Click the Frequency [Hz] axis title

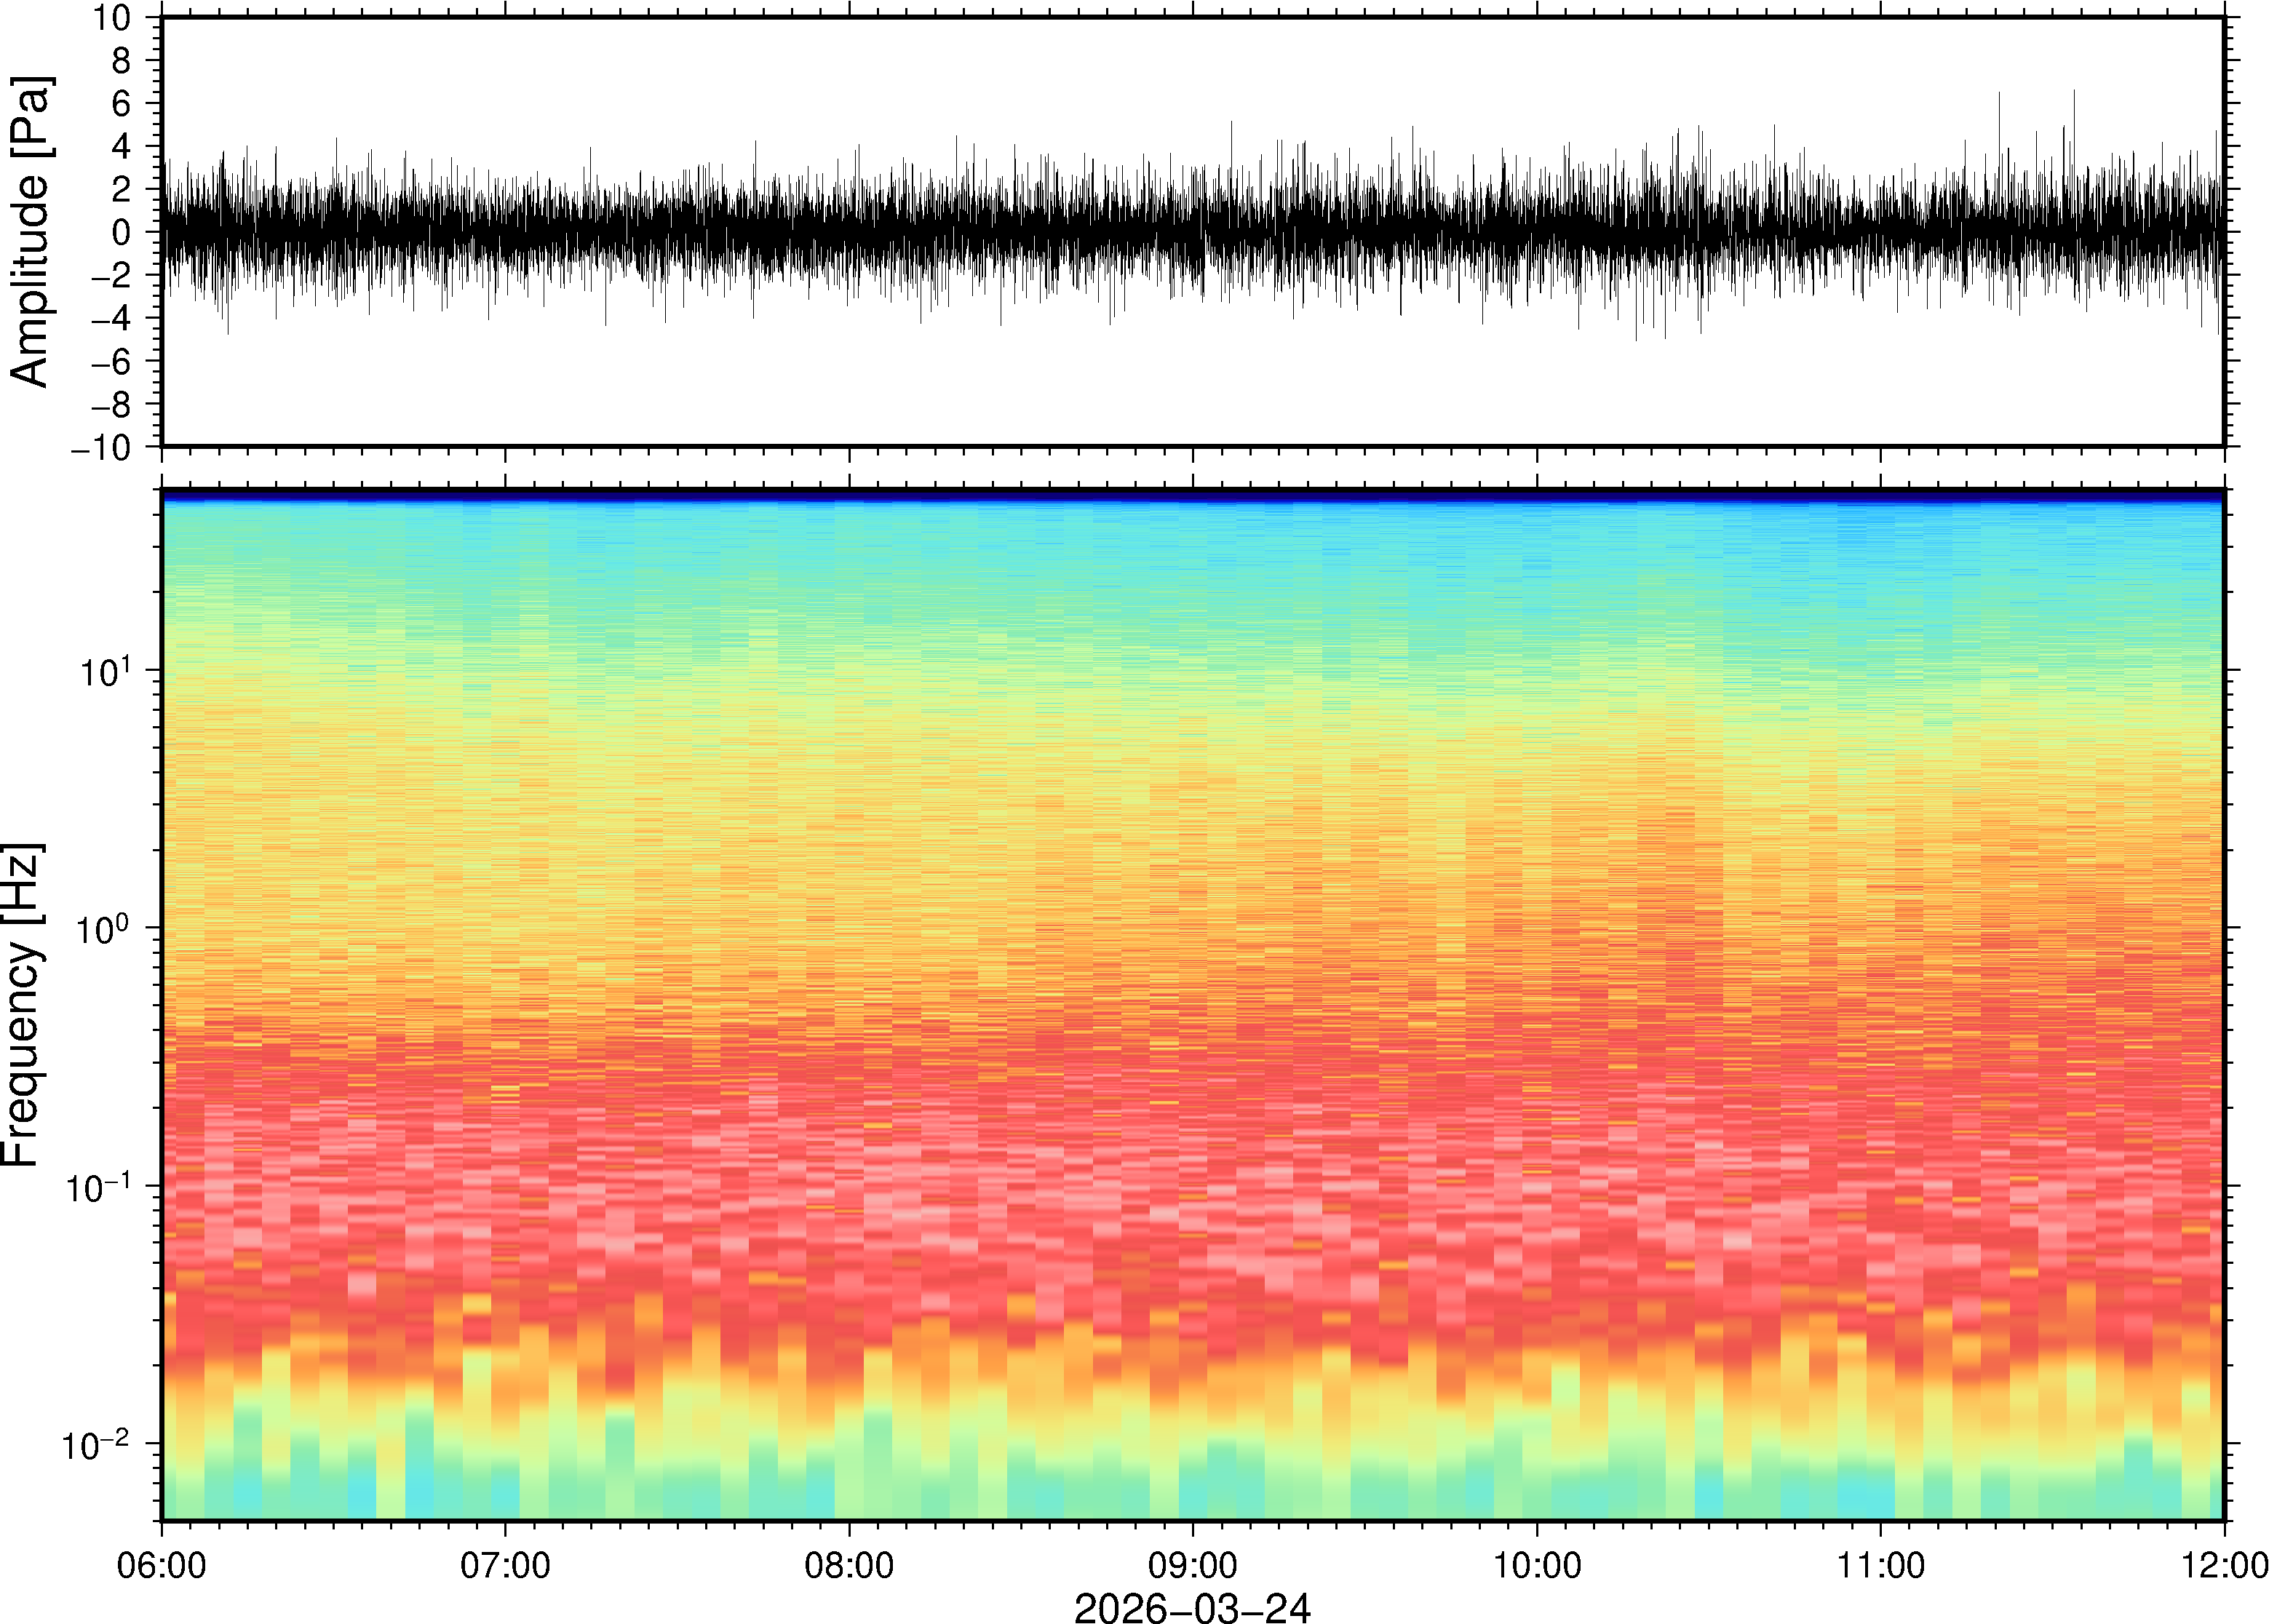pos(22,1004)
